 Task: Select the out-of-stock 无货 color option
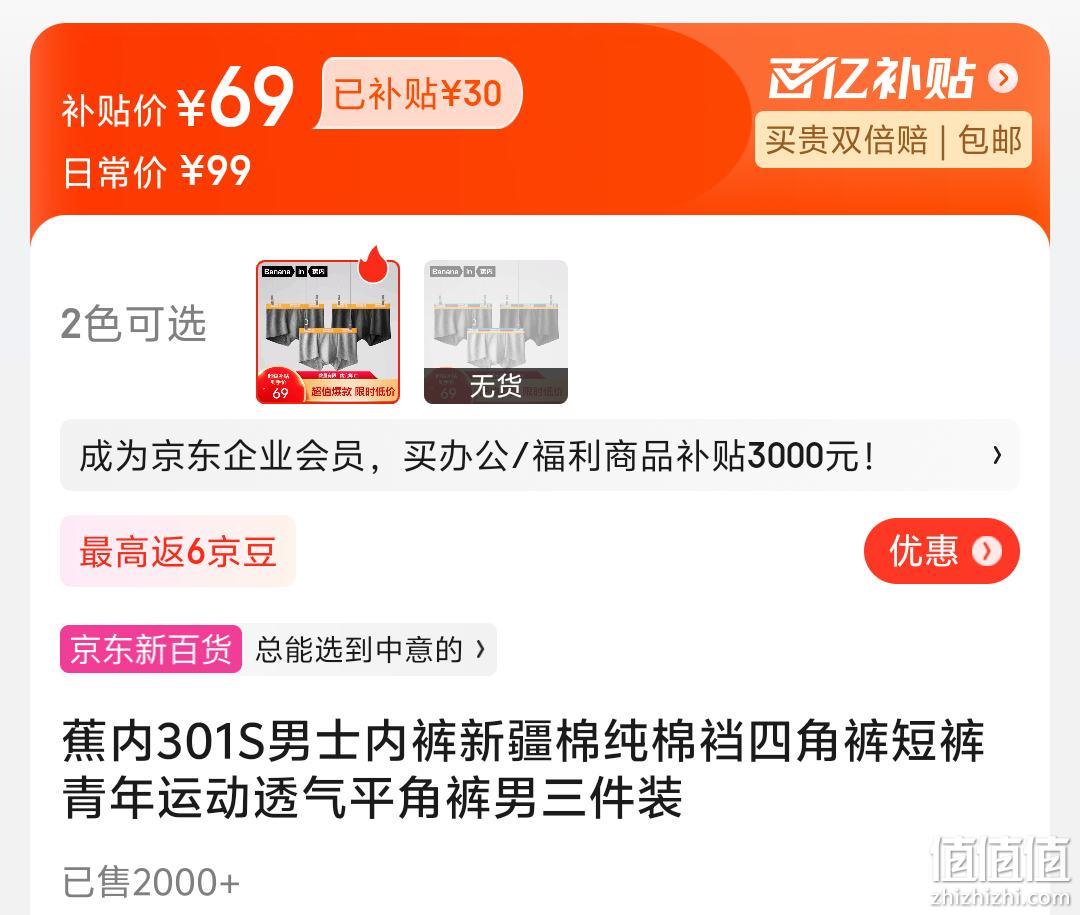pos(496,332)
